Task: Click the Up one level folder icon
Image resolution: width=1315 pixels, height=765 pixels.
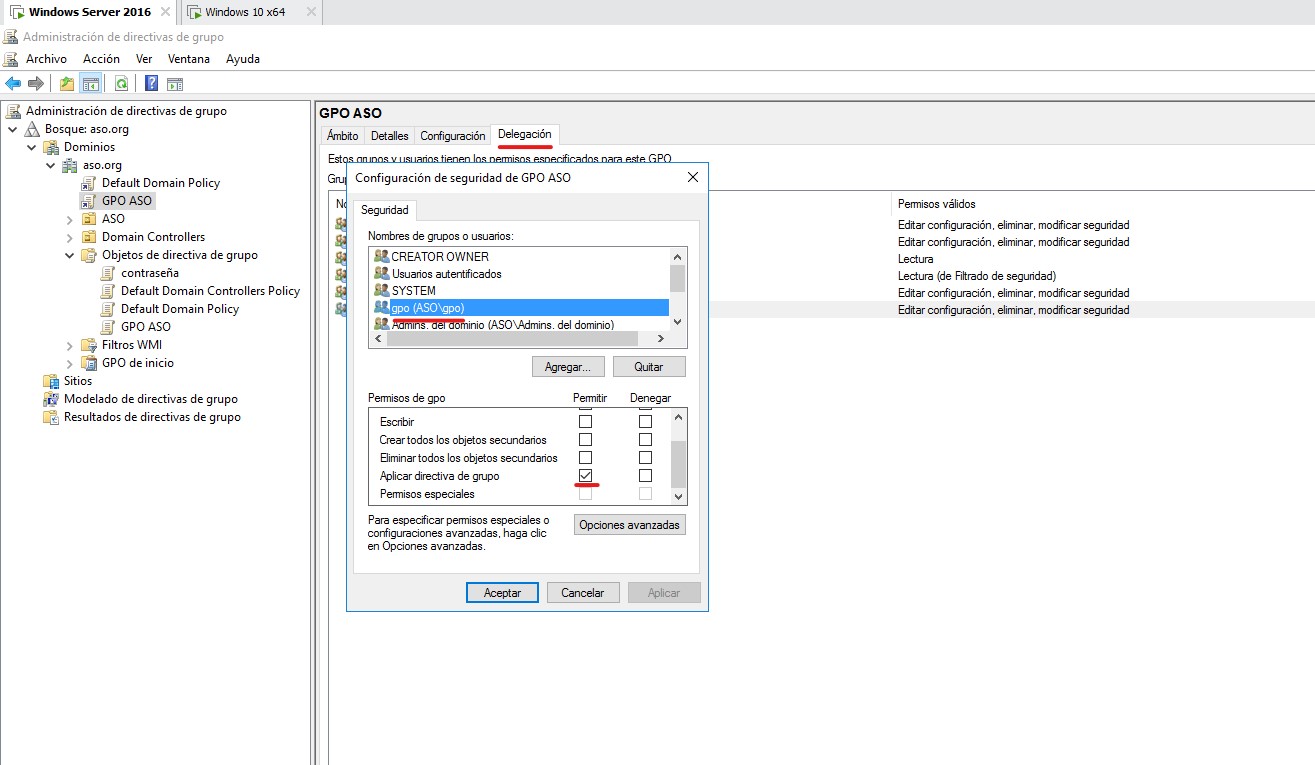Action: (x=67, y=83)
